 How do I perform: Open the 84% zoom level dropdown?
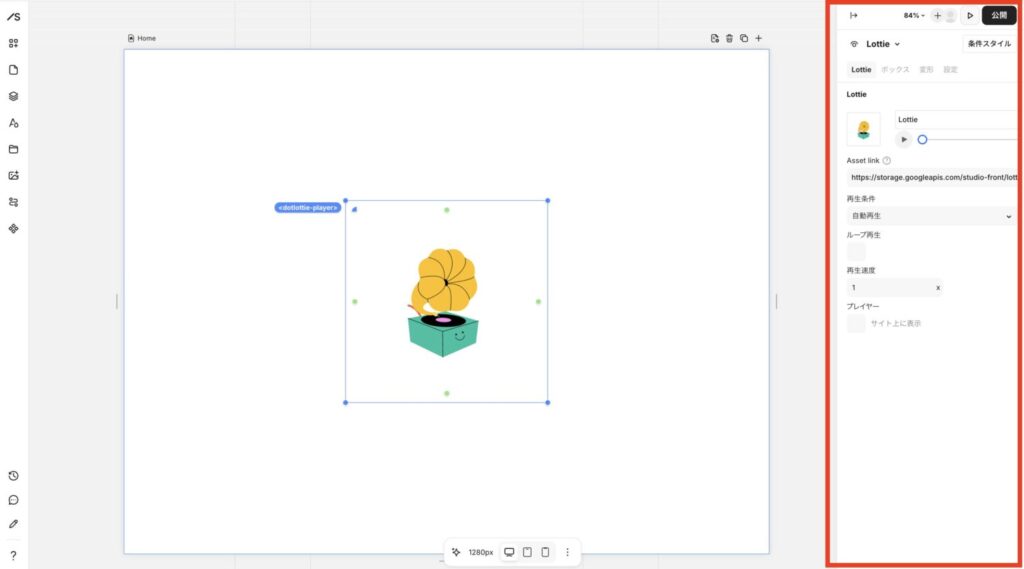(x=914, y=16)
